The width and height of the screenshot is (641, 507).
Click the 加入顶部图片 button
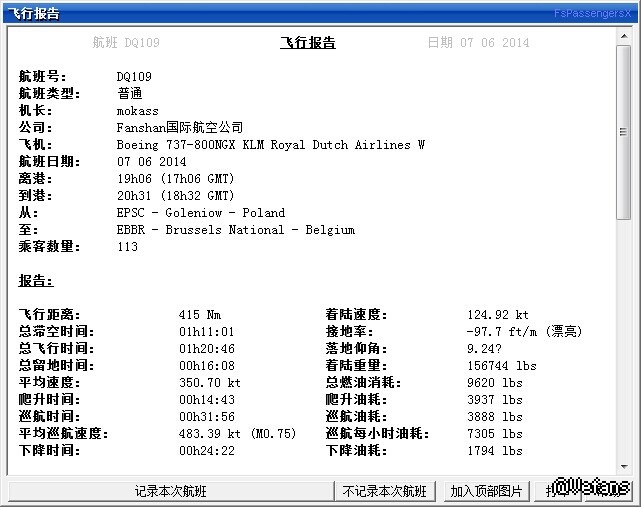[486, 491]
